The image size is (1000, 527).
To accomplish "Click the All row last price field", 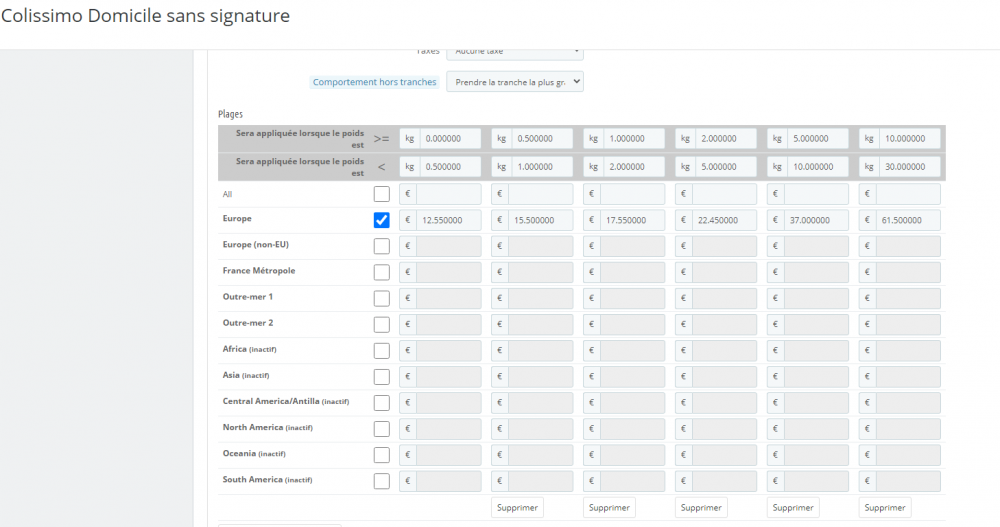I will click(x=908, y=194).
